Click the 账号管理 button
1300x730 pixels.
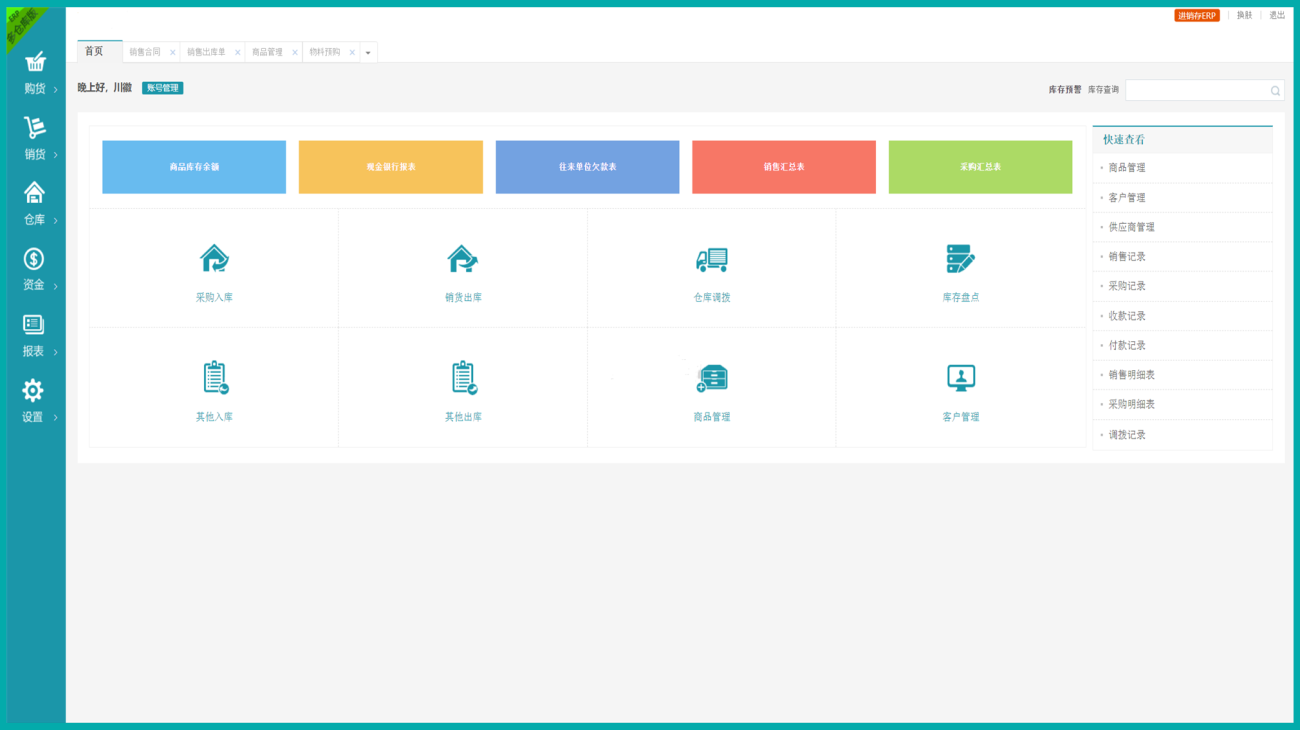click(163, 88)
